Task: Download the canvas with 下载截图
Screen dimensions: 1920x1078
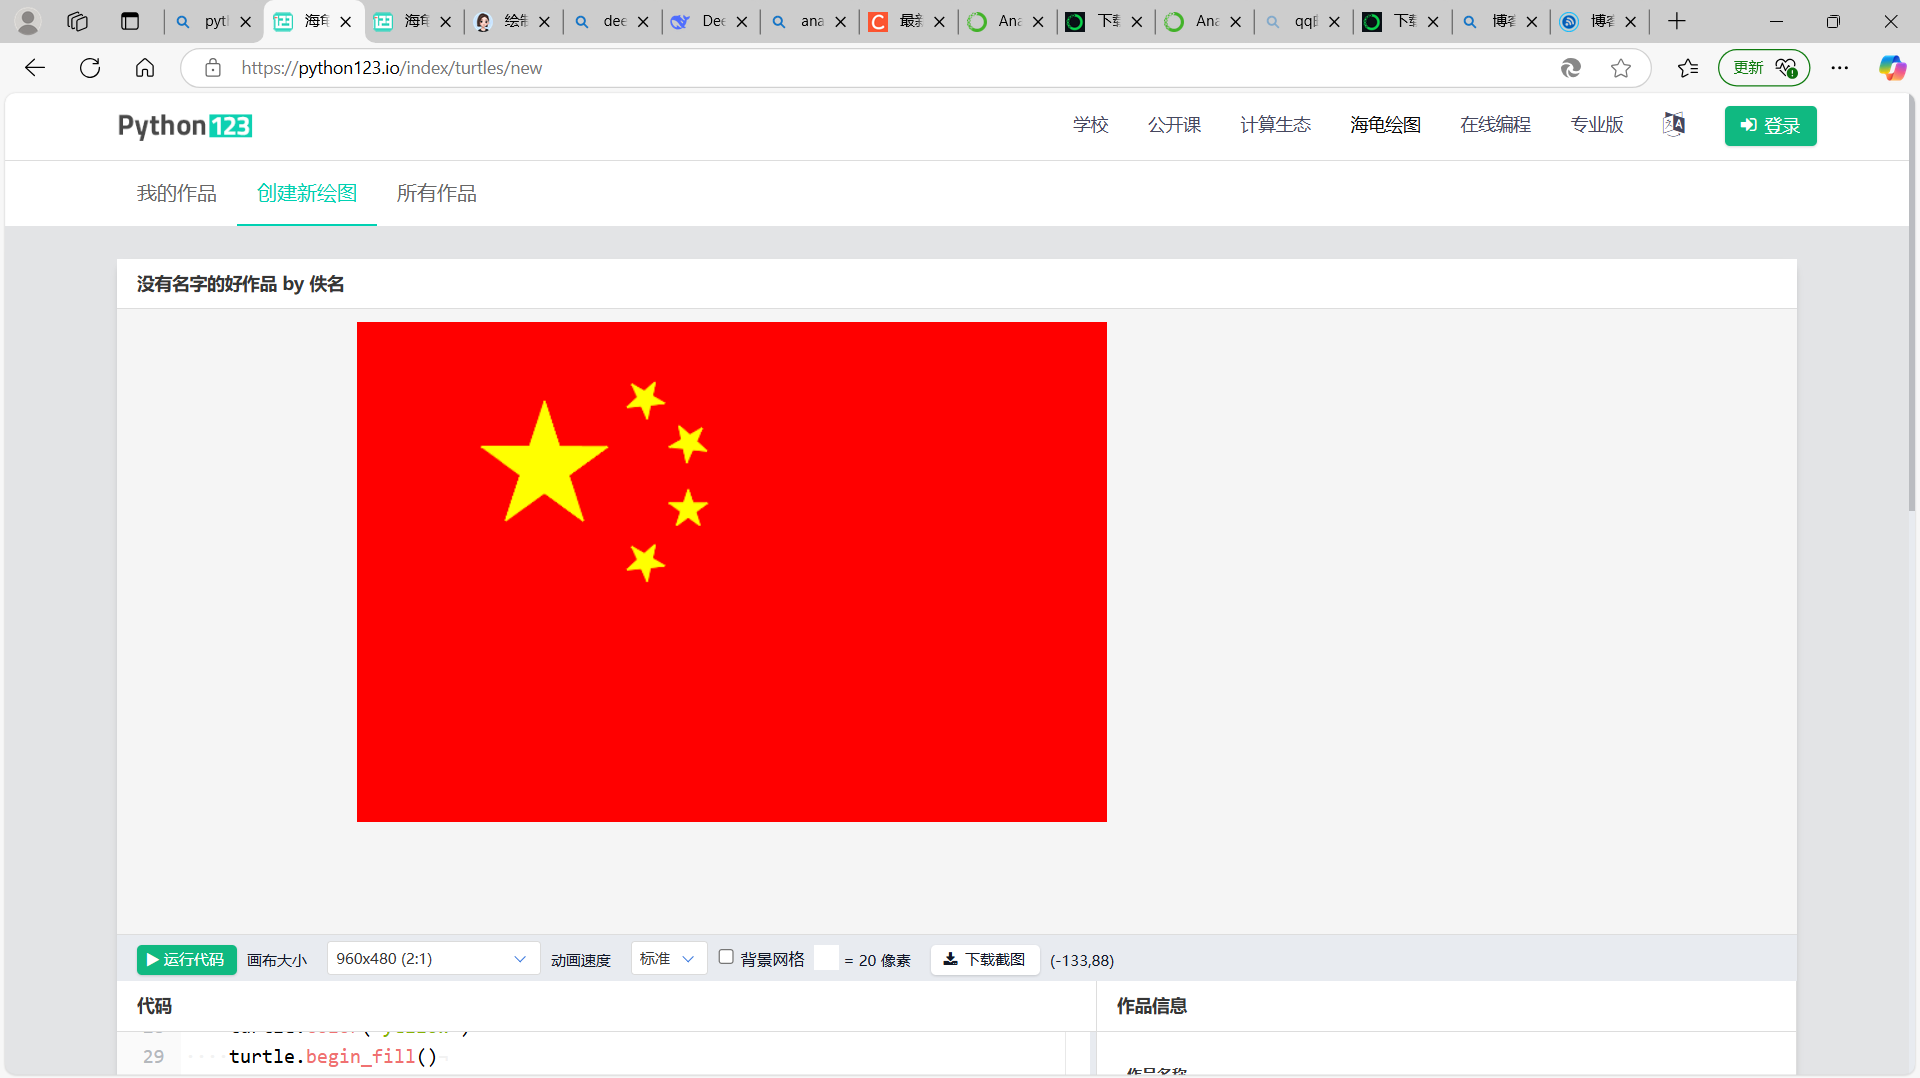Action: (x=985, y=960)
